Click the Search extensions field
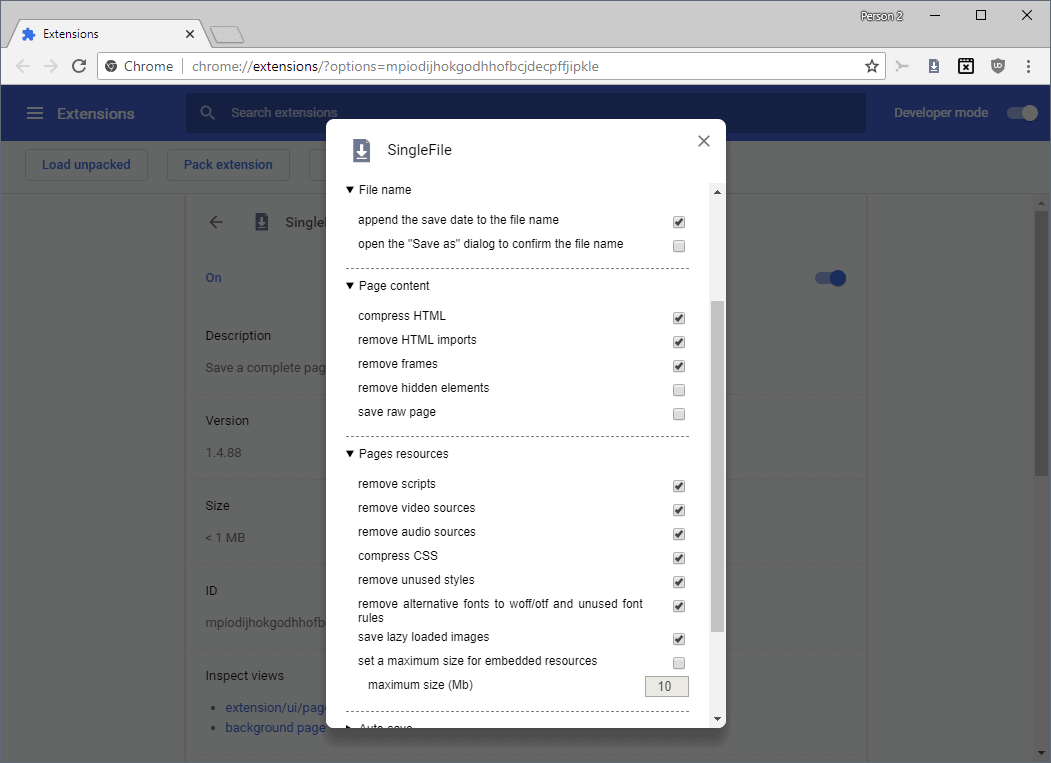Screen dimensions: 1051x763 click(526, 113)
